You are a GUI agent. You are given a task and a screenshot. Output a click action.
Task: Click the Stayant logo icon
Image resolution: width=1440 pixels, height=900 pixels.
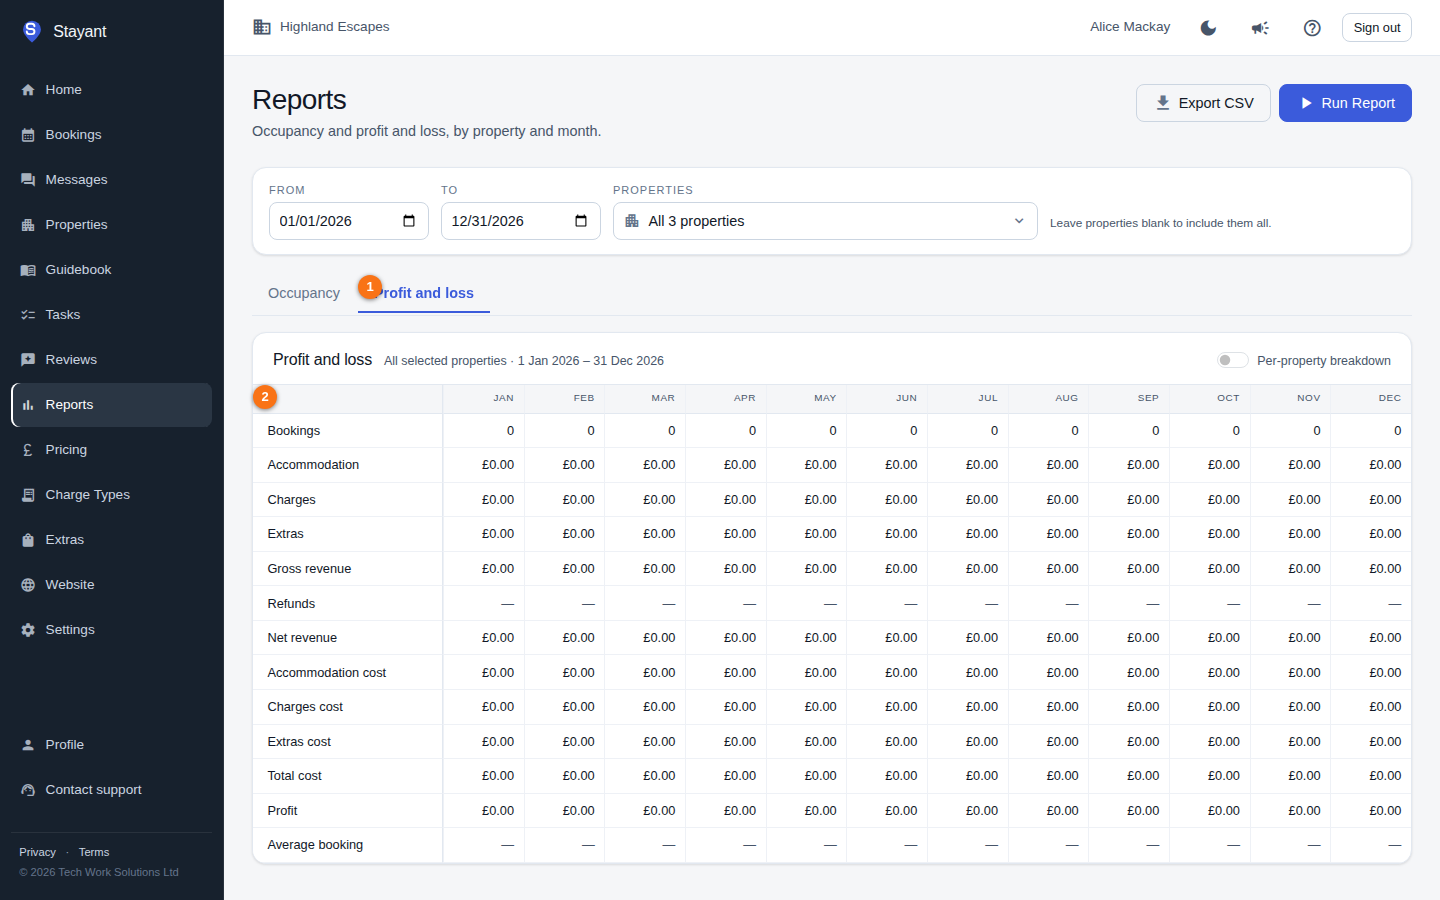pos(31,31)
